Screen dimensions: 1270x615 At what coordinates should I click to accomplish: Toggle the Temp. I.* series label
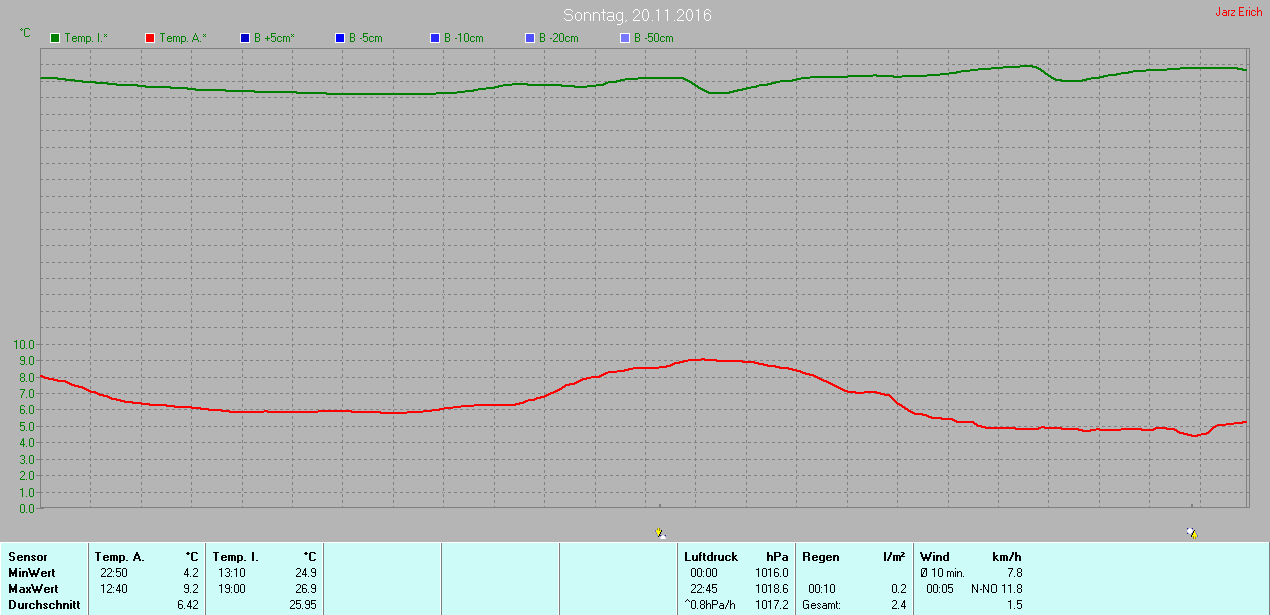click(86, 38)
